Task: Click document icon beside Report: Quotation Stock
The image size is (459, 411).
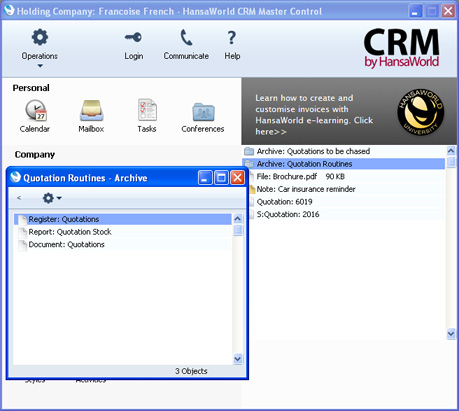Action: 23,232
